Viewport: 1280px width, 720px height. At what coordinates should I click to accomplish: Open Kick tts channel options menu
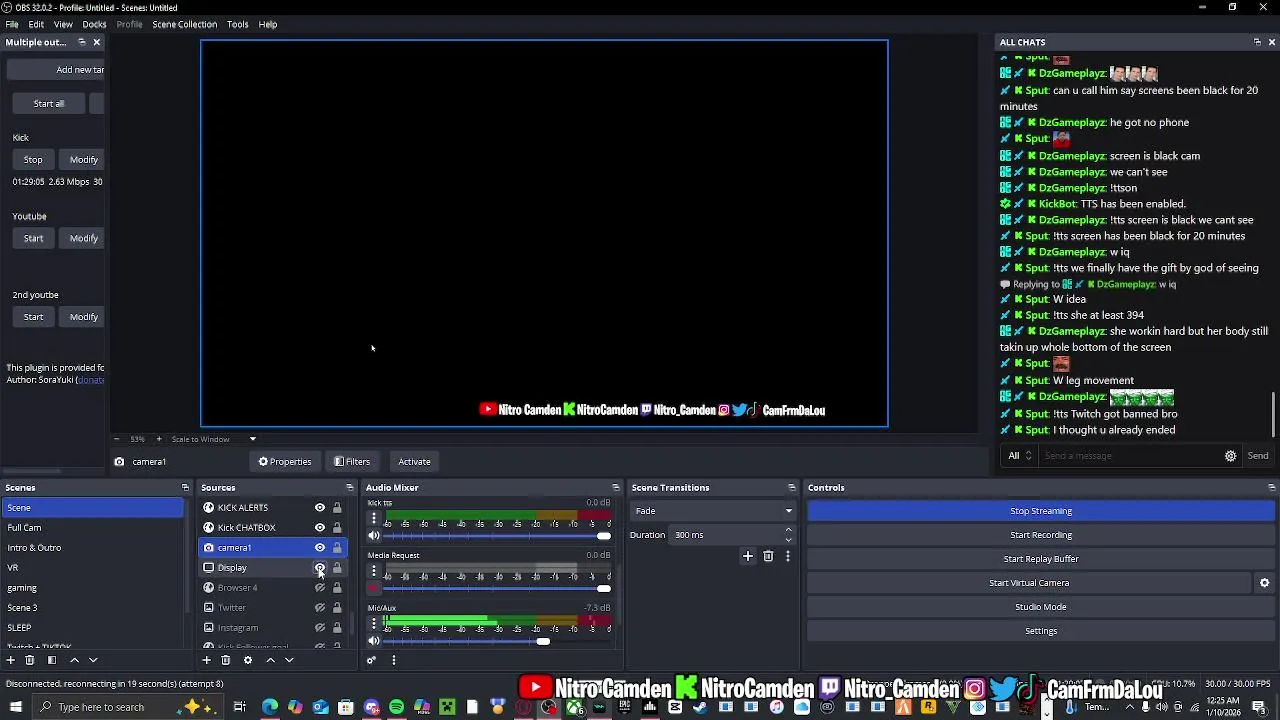[x=374, y=518]
